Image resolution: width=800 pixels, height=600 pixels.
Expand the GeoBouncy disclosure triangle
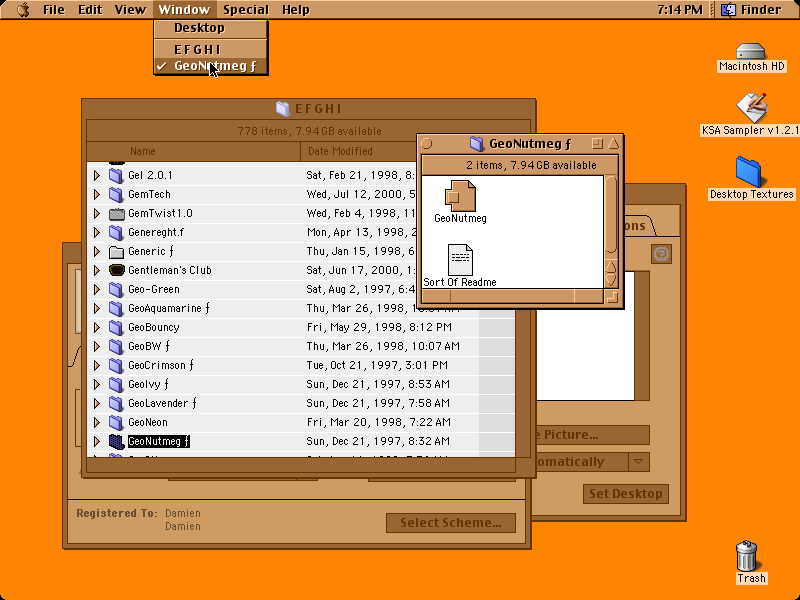coord(96,328)
